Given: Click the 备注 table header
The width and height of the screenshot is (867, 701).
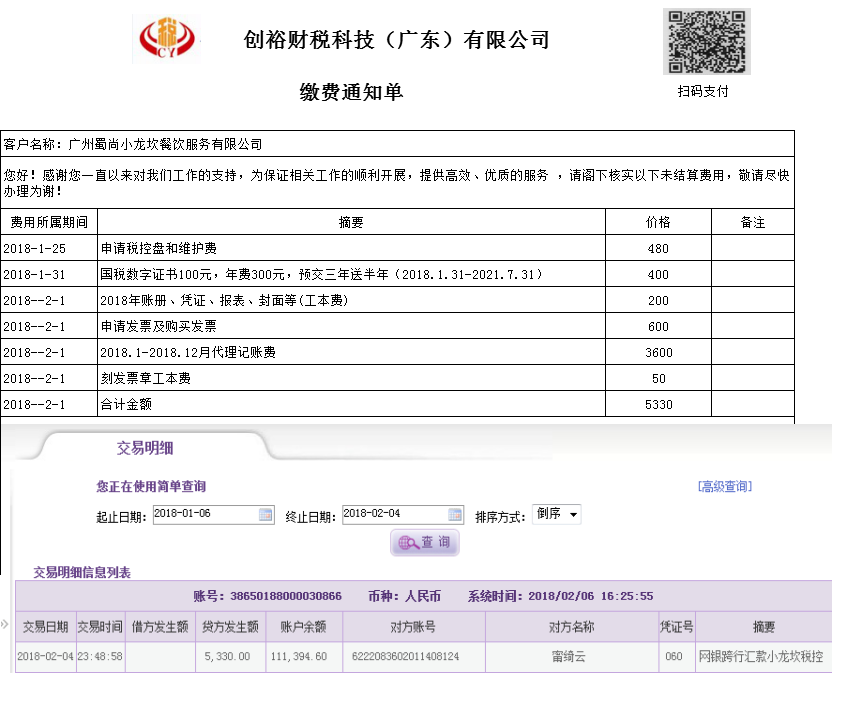Looking at the screenshot, I should pyautogui.click(x=753, y=222).
